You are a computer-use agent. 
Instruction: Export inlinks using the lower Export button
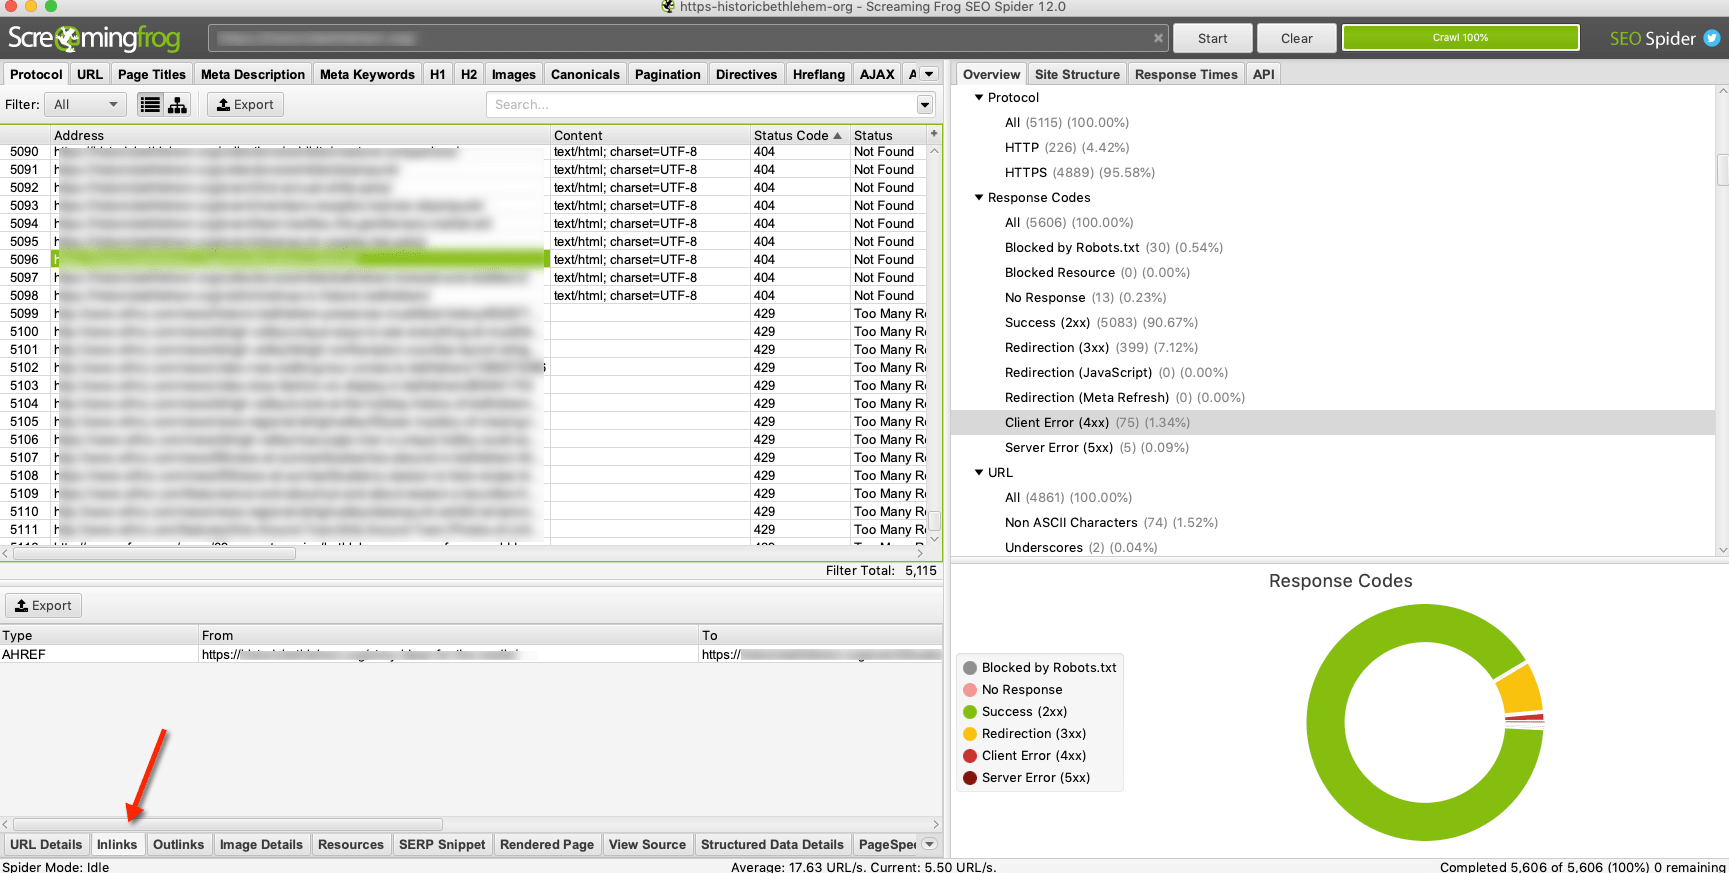(x=44, y=606)
